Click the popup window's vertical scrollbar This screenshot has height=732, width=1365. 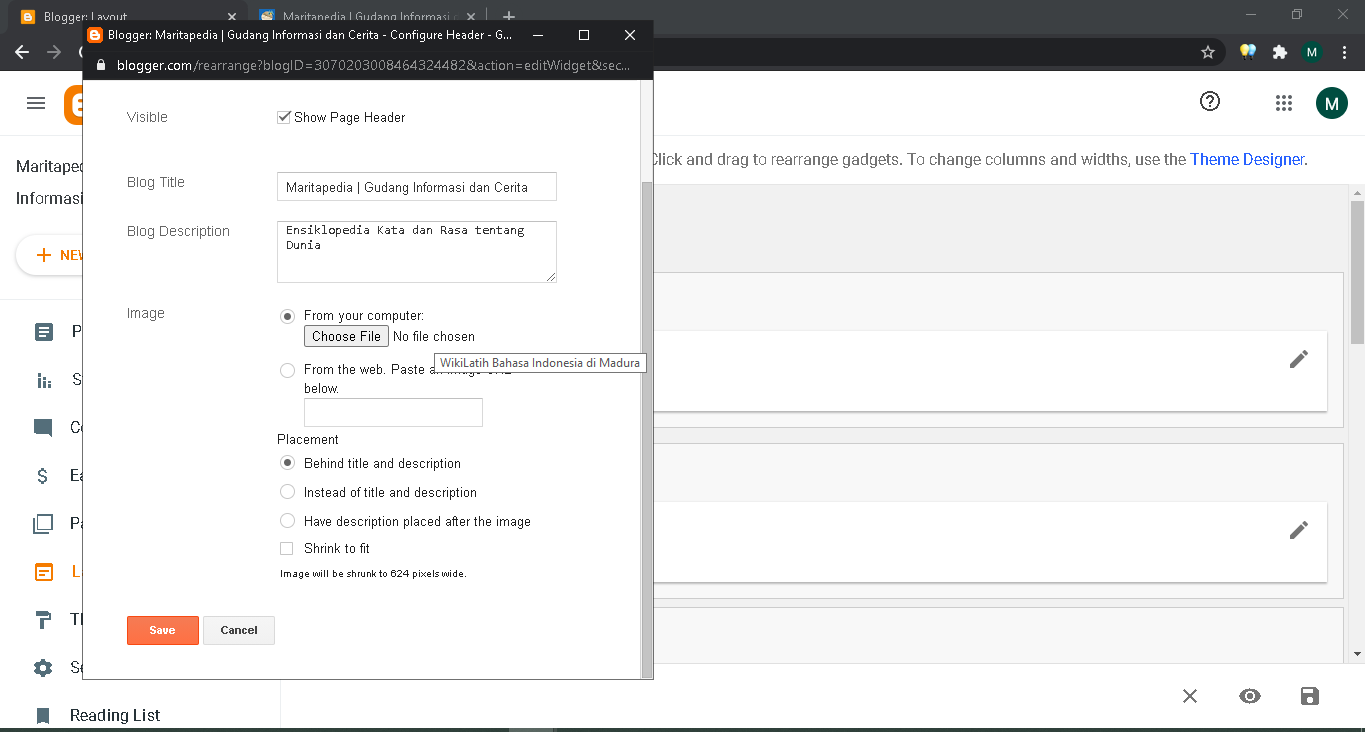click(x=647, y=430)
